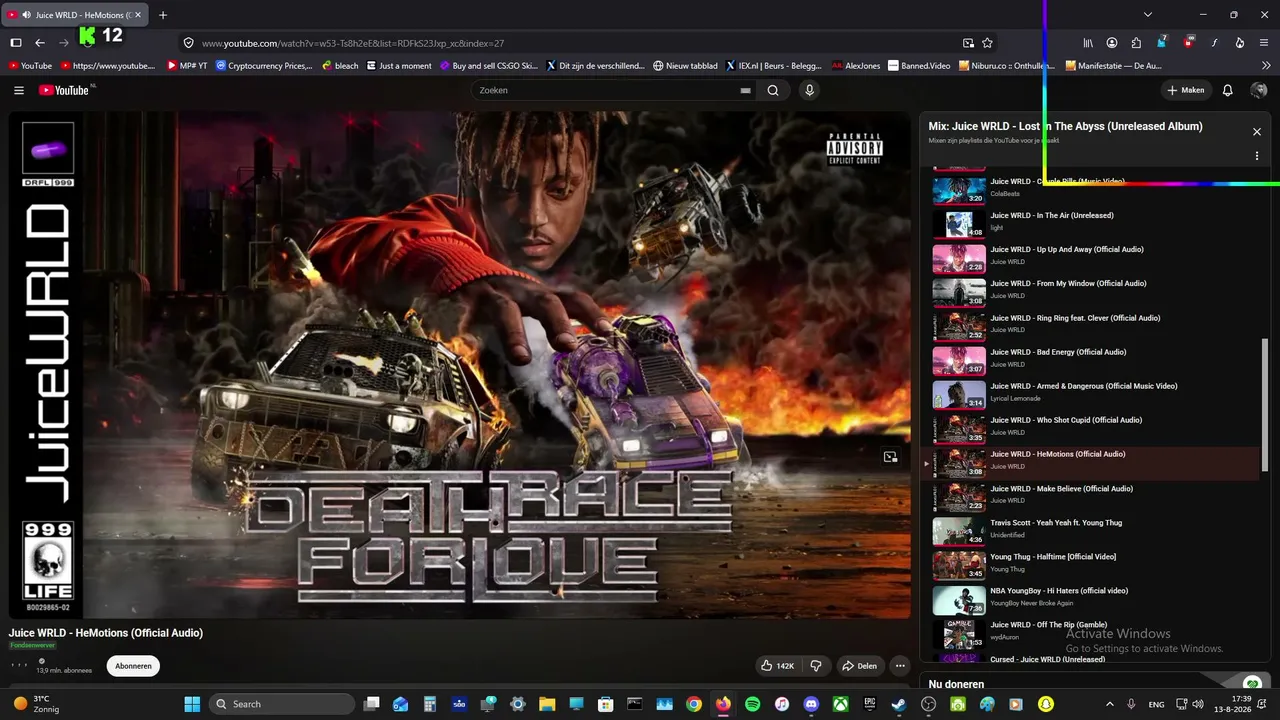Open Steam from the taskbar
1280x720 pixels.
coord(899,704)
